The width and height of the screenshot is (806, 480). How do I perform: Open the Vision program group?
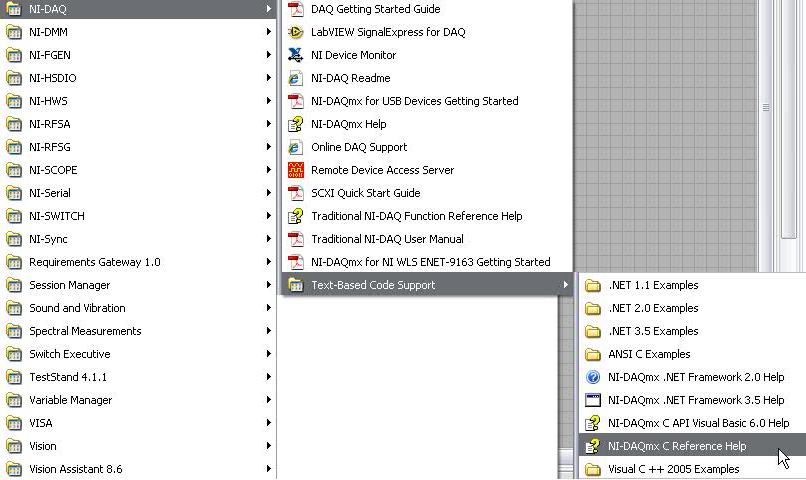138,446
